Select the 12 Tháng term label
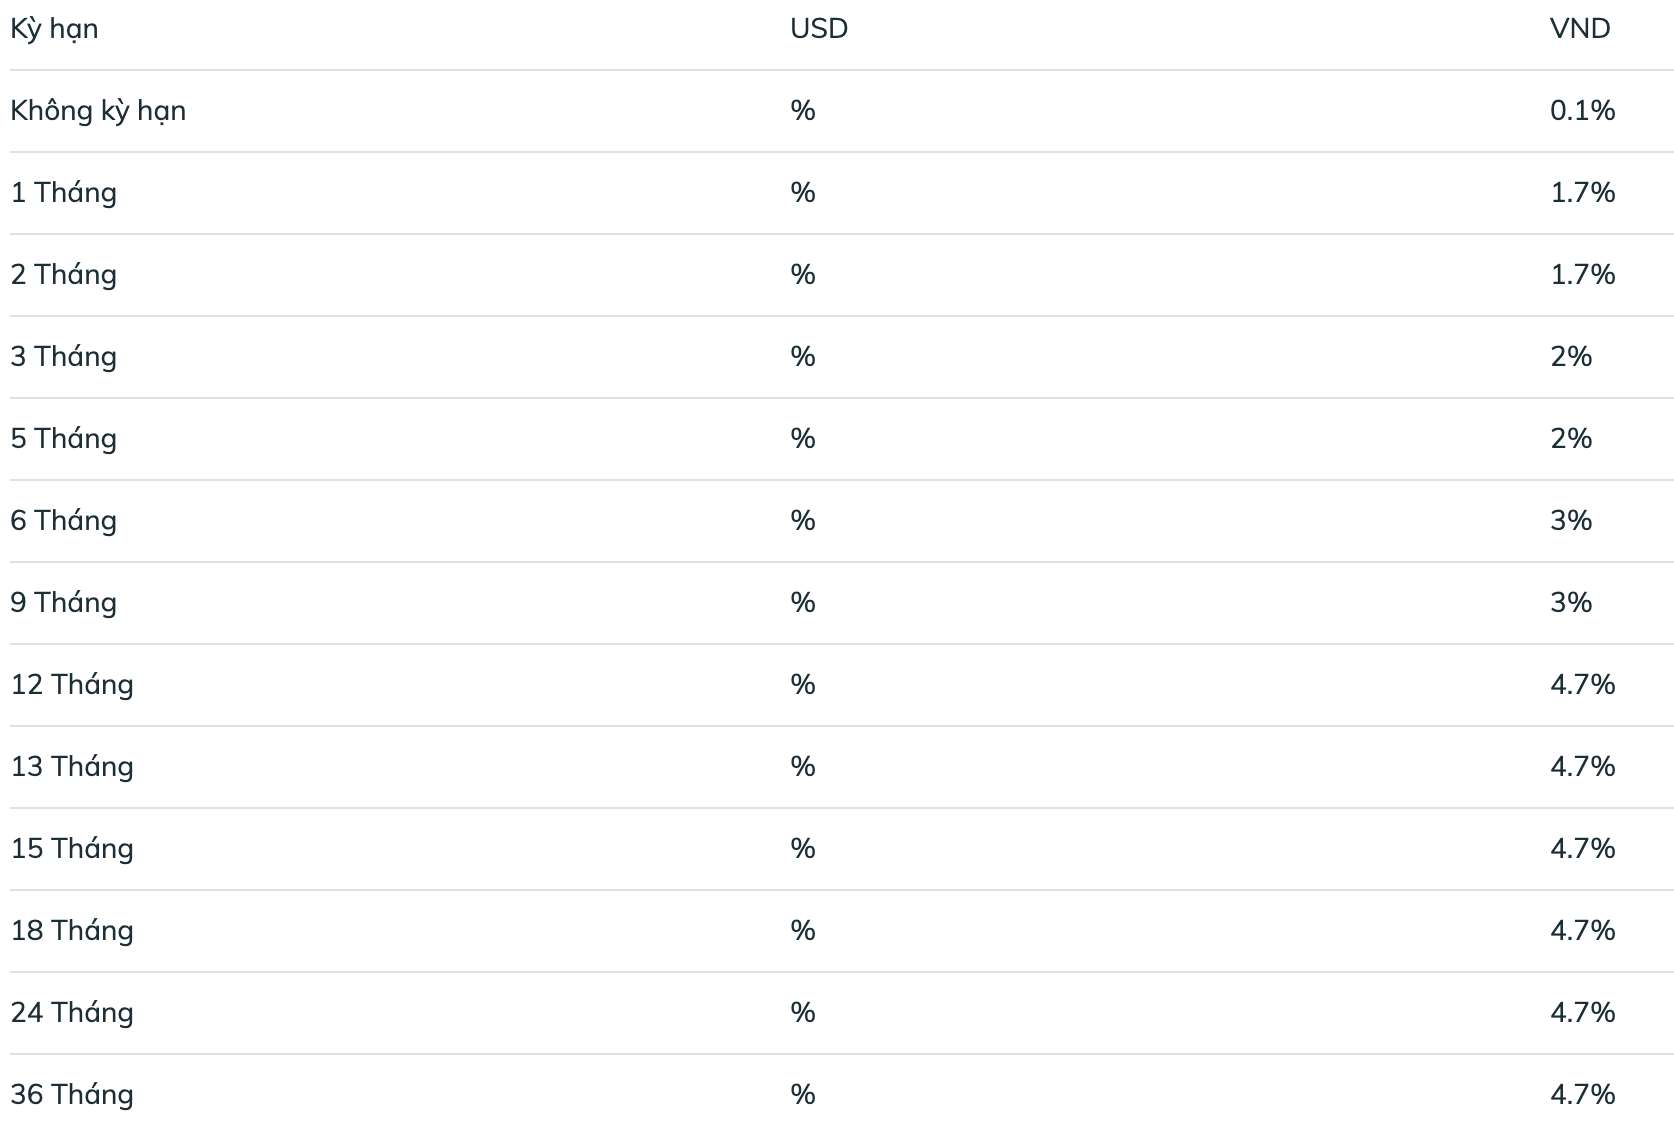The height and width of the screenshot is (1130, 1674). click(72, 685)
